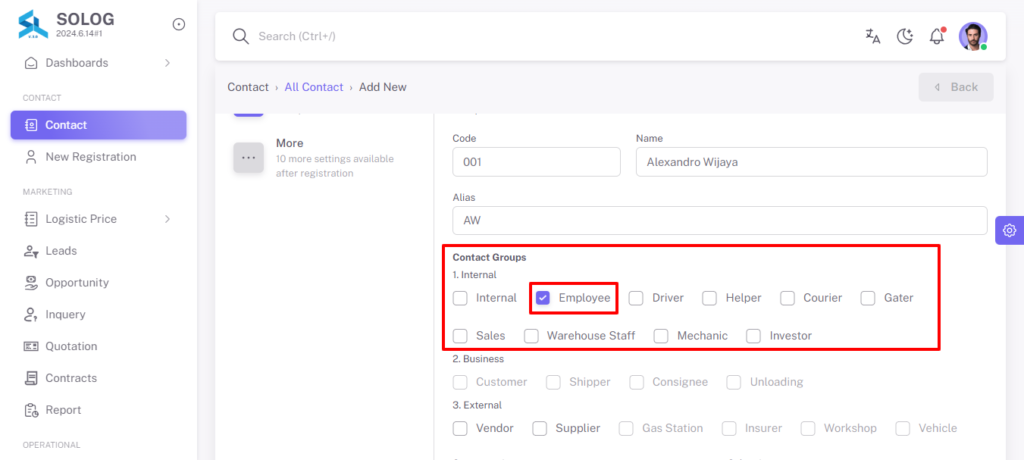Open the purple settings gear panel
The width and height of the screenshot is (1024, 460).
pos(1010,231)
